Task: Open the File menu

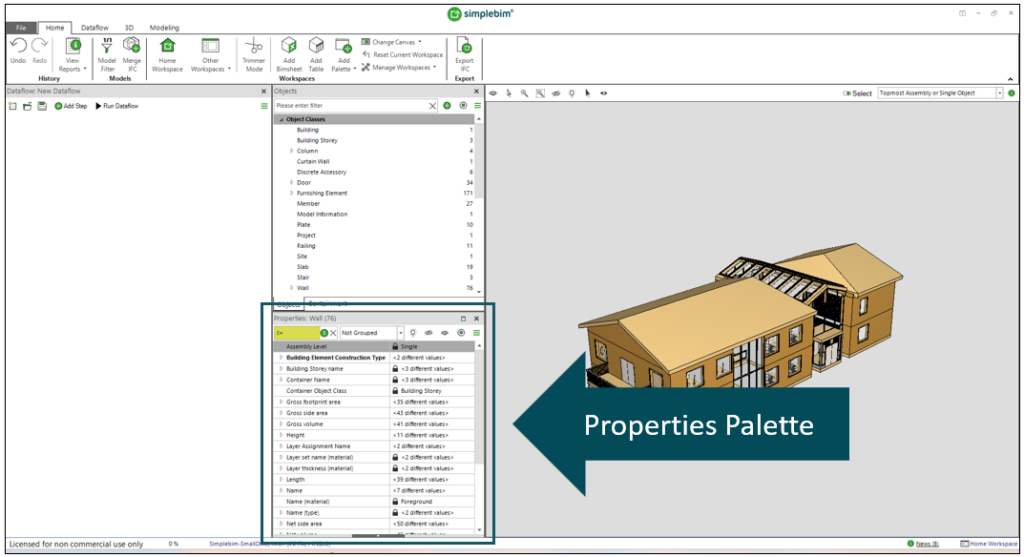Action: point(21,27)
